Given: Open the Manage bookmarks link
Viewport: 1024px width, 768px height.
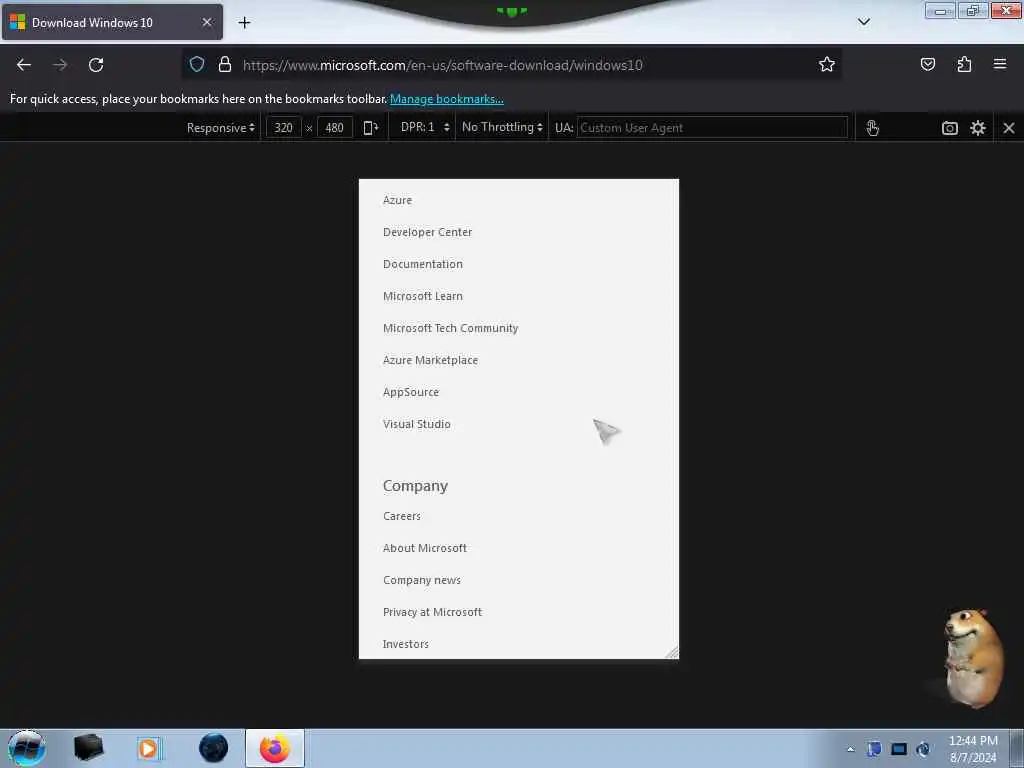Looking at the screenshot, I should pyautogui.click(x=447, y=99).
